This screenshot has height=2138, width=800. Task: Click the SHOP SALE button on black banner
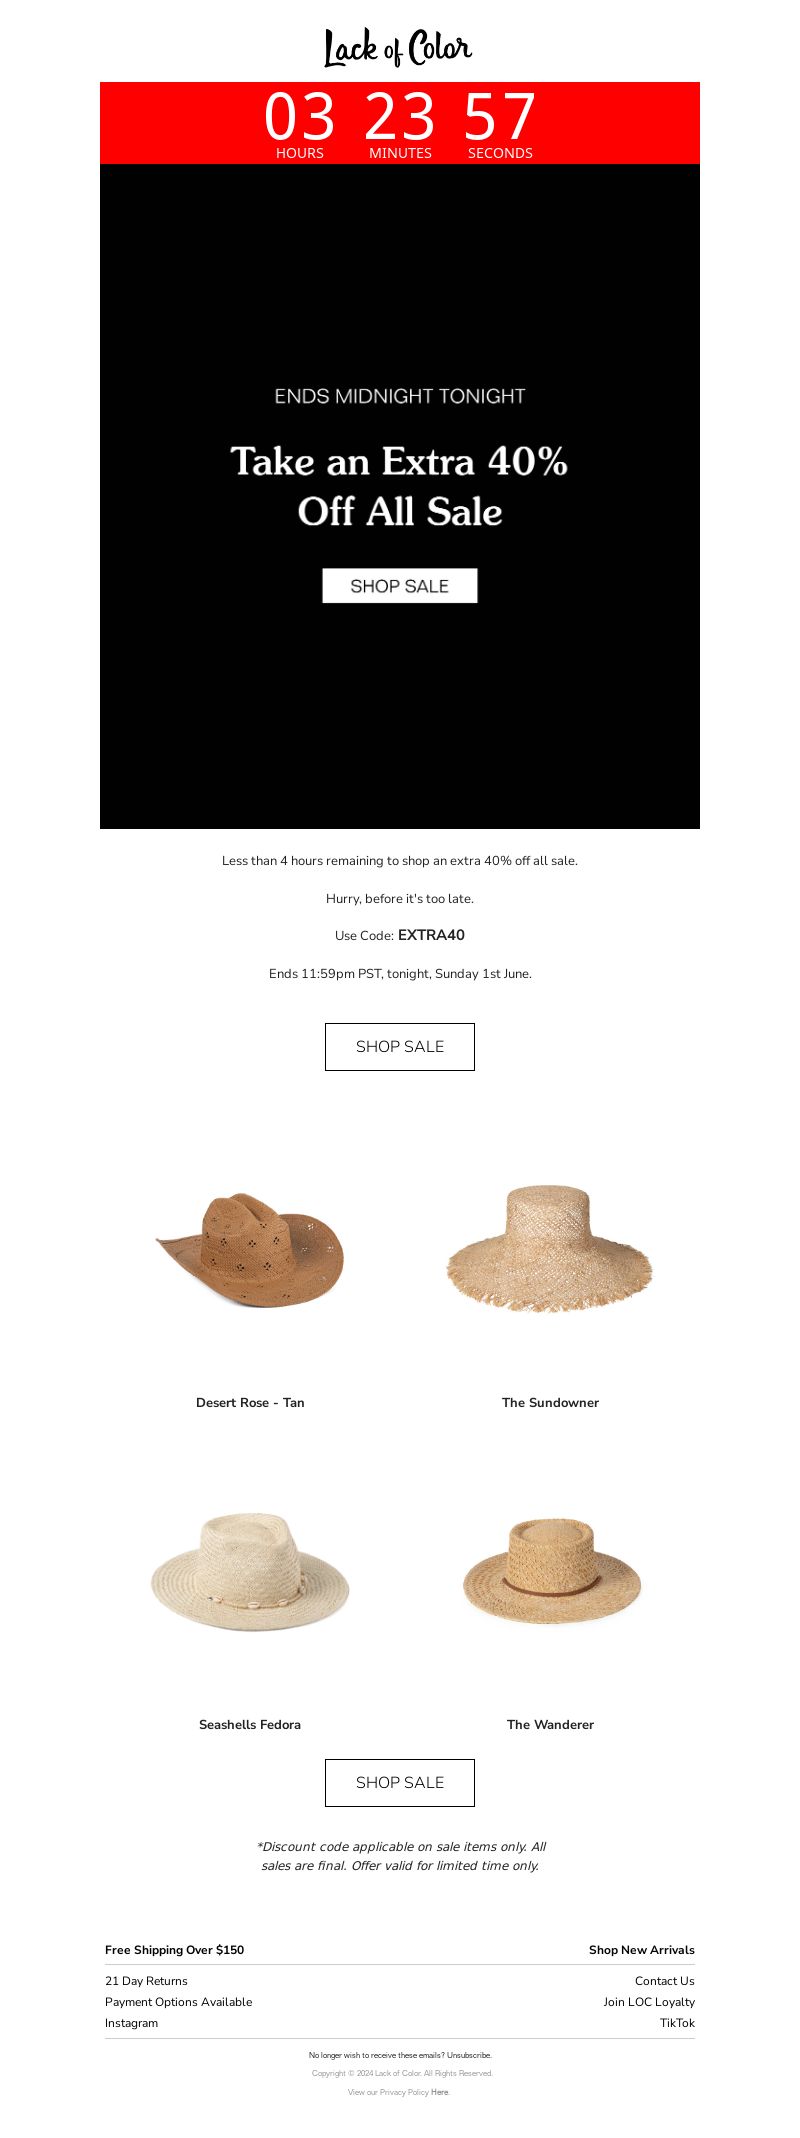[400, 586]
